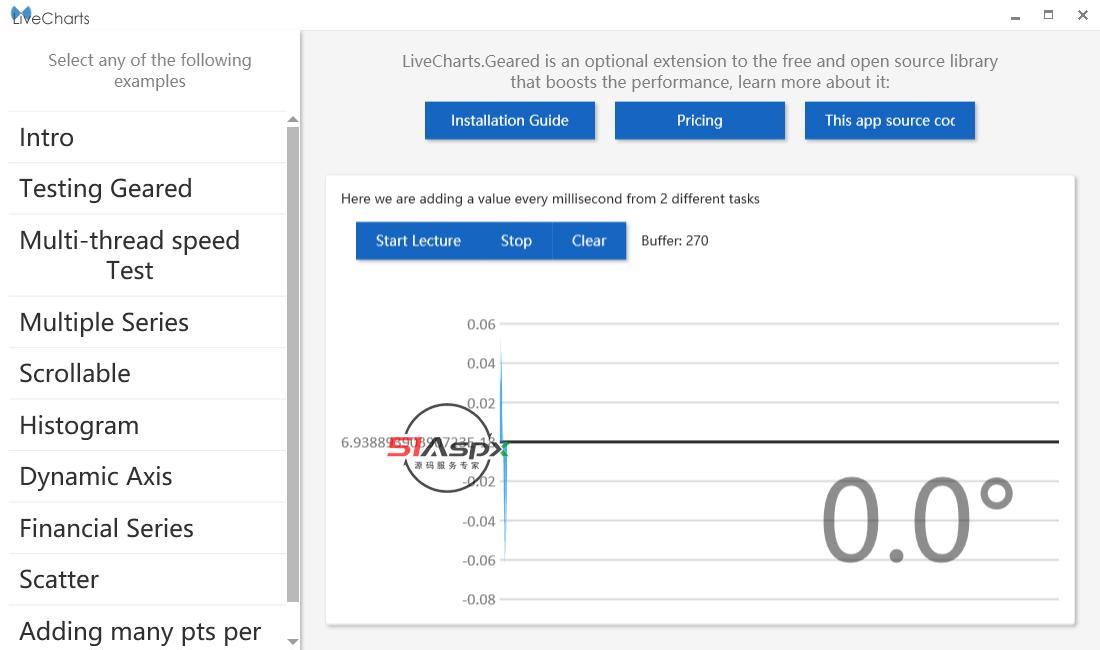
Task: Close the LiveCharts window
Action: click(x=1082, y=15)
